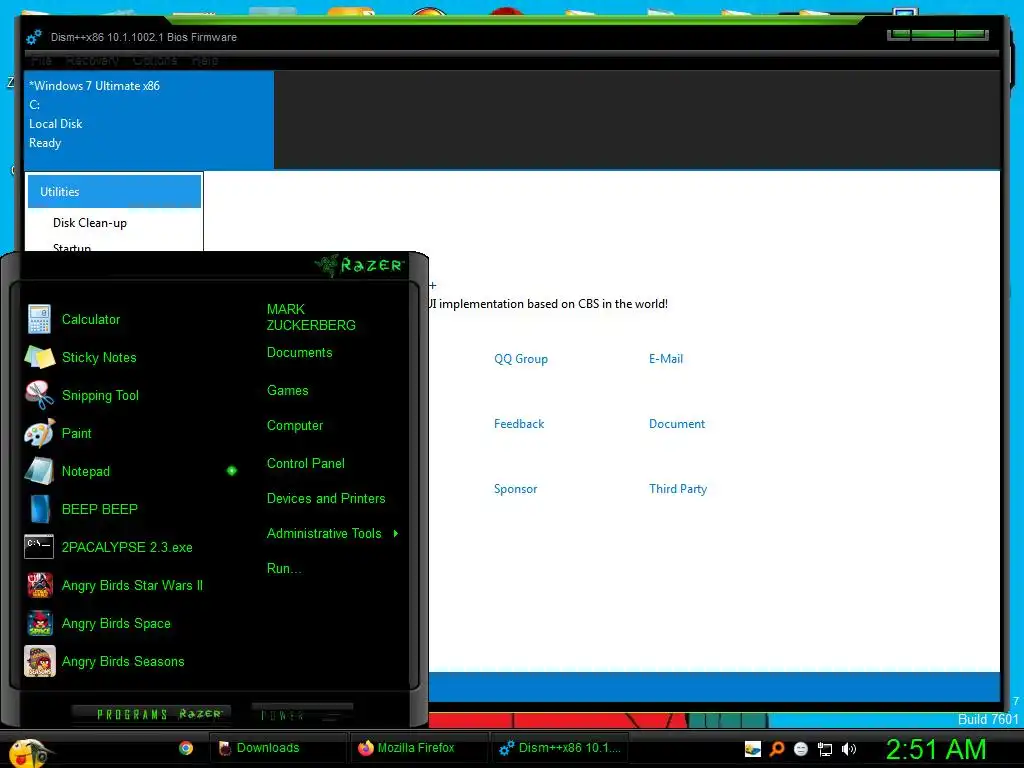Viewport: 1024px width, 768px height.
Task: Switch to Downloads taskbar window
Action: 278,748
